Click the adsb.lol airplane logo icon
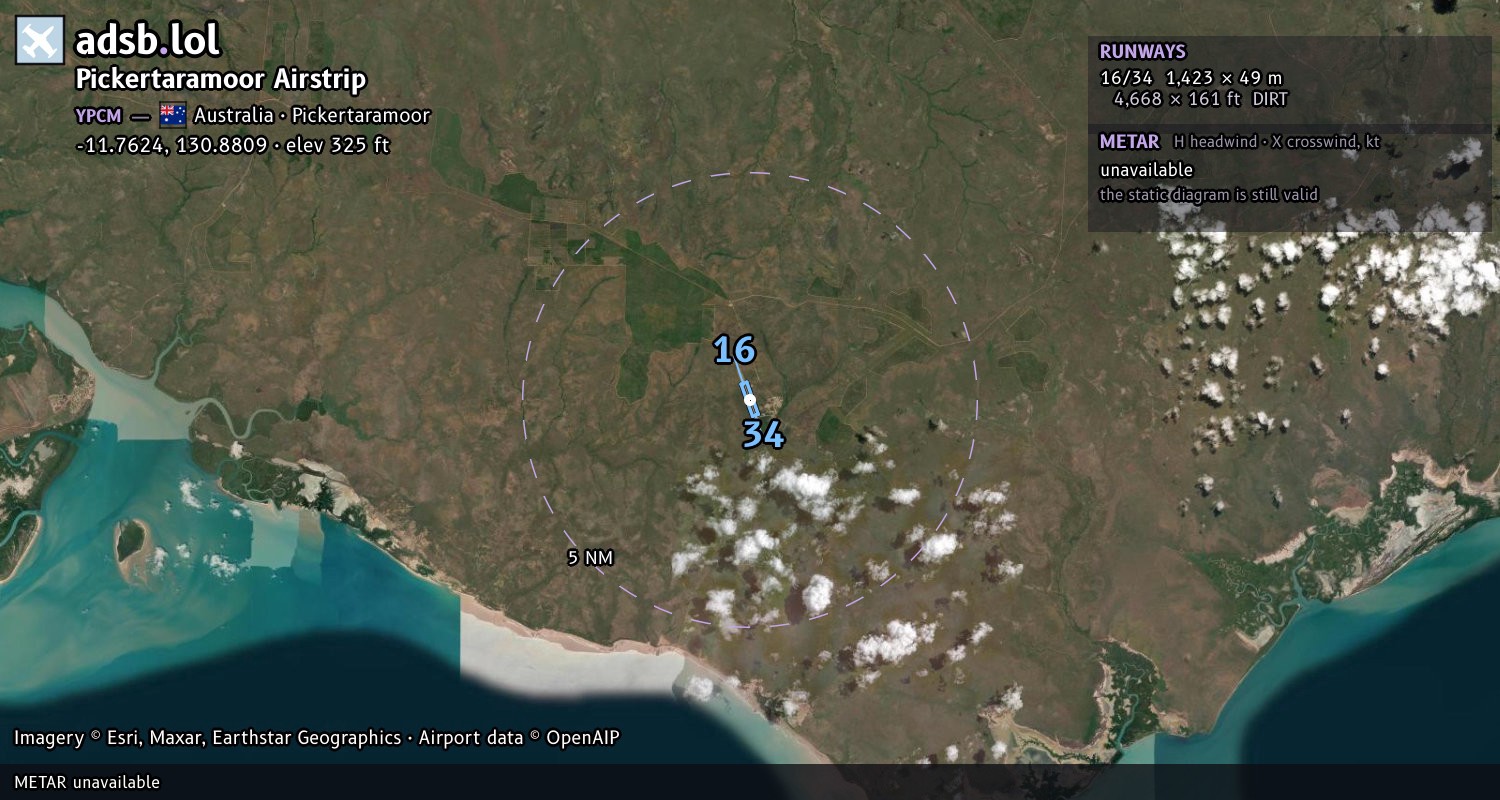The height and width of the screenshot is (800, 1500). [39, 41]
